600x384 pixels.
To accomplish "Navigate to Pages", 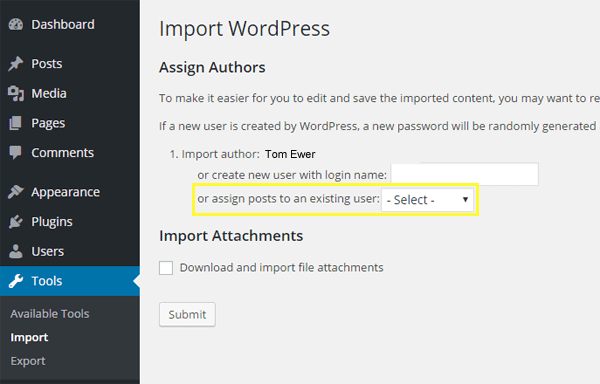I will point(48,123).
